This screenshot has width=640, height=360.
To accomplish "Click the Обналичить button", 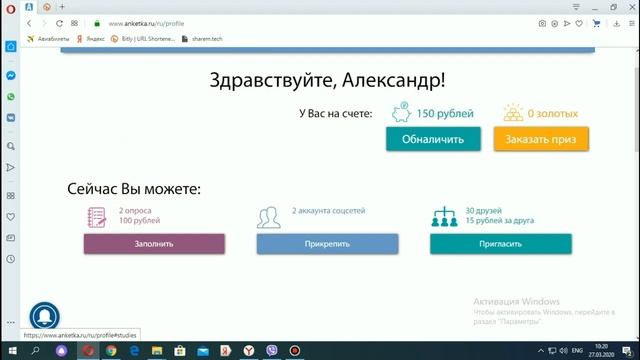I will pyautogui.click(x=433, y=139).
